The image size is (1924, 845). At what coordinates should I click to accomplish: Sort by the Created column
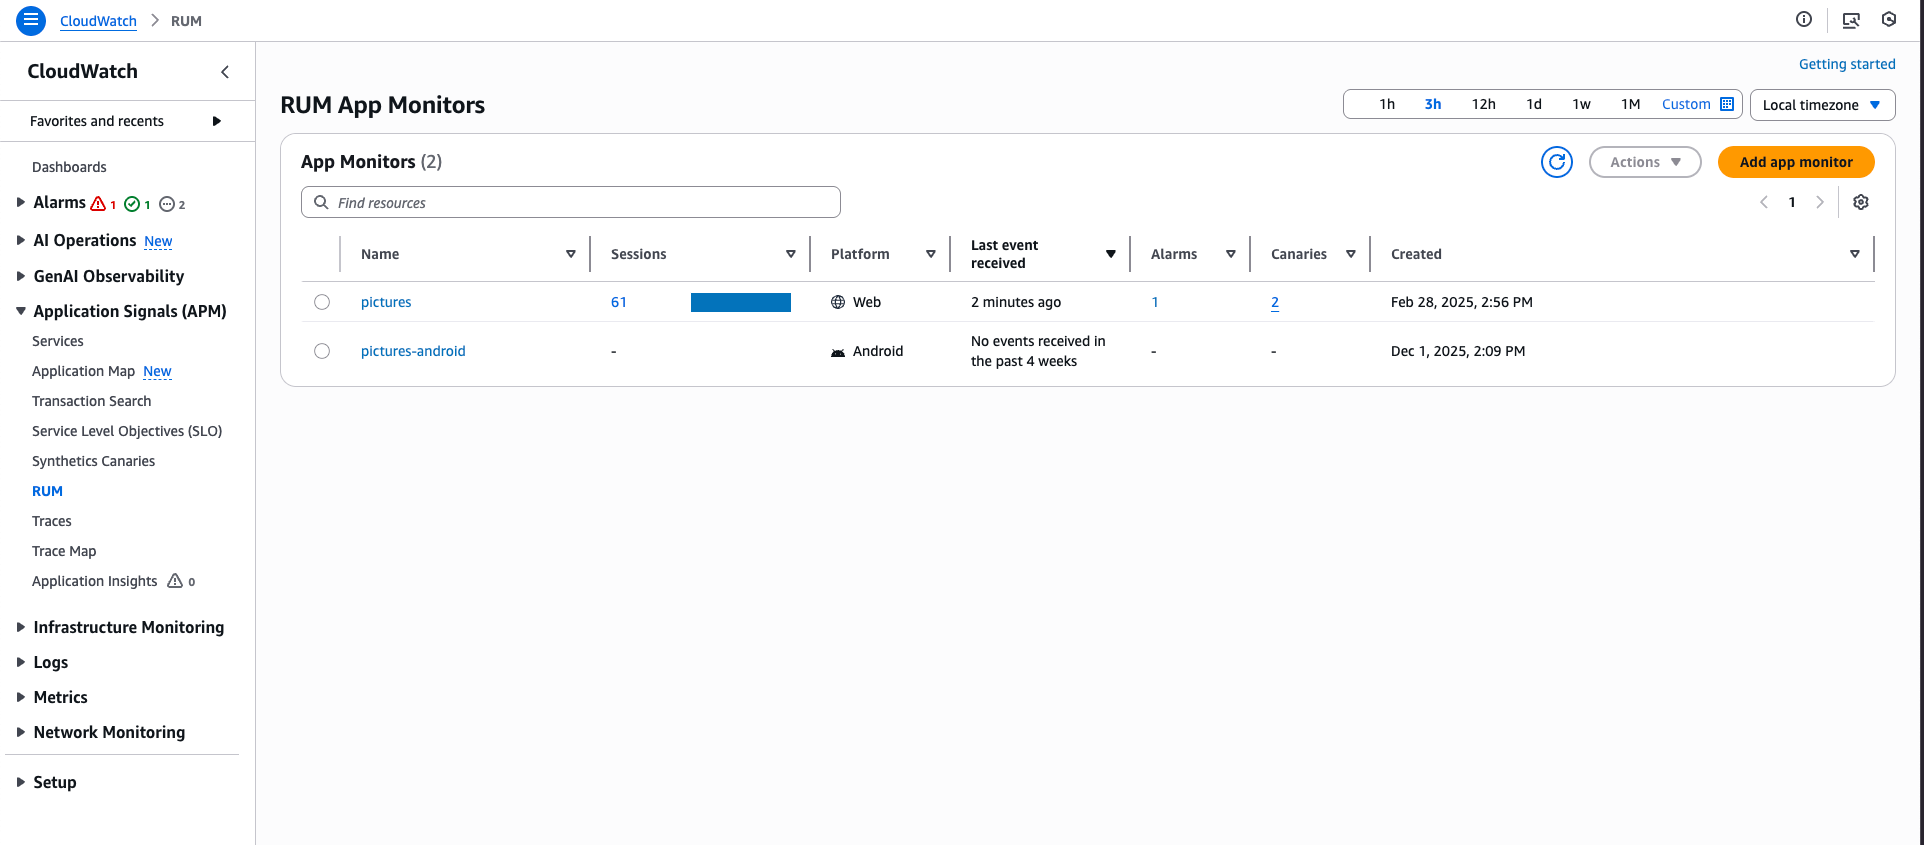tap(1855, 254)
